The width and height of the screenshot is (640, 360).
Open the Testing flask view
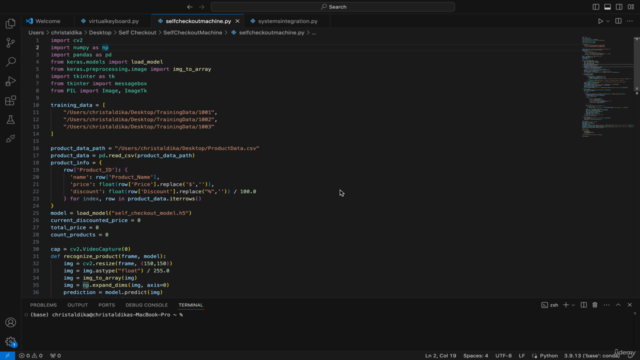point(11,120)
